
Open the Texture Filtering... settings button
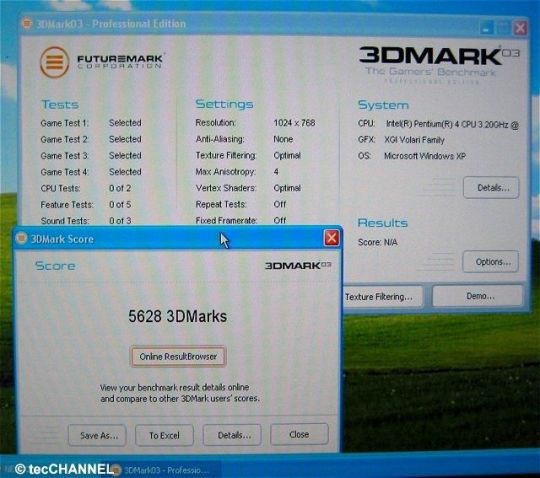382,296
